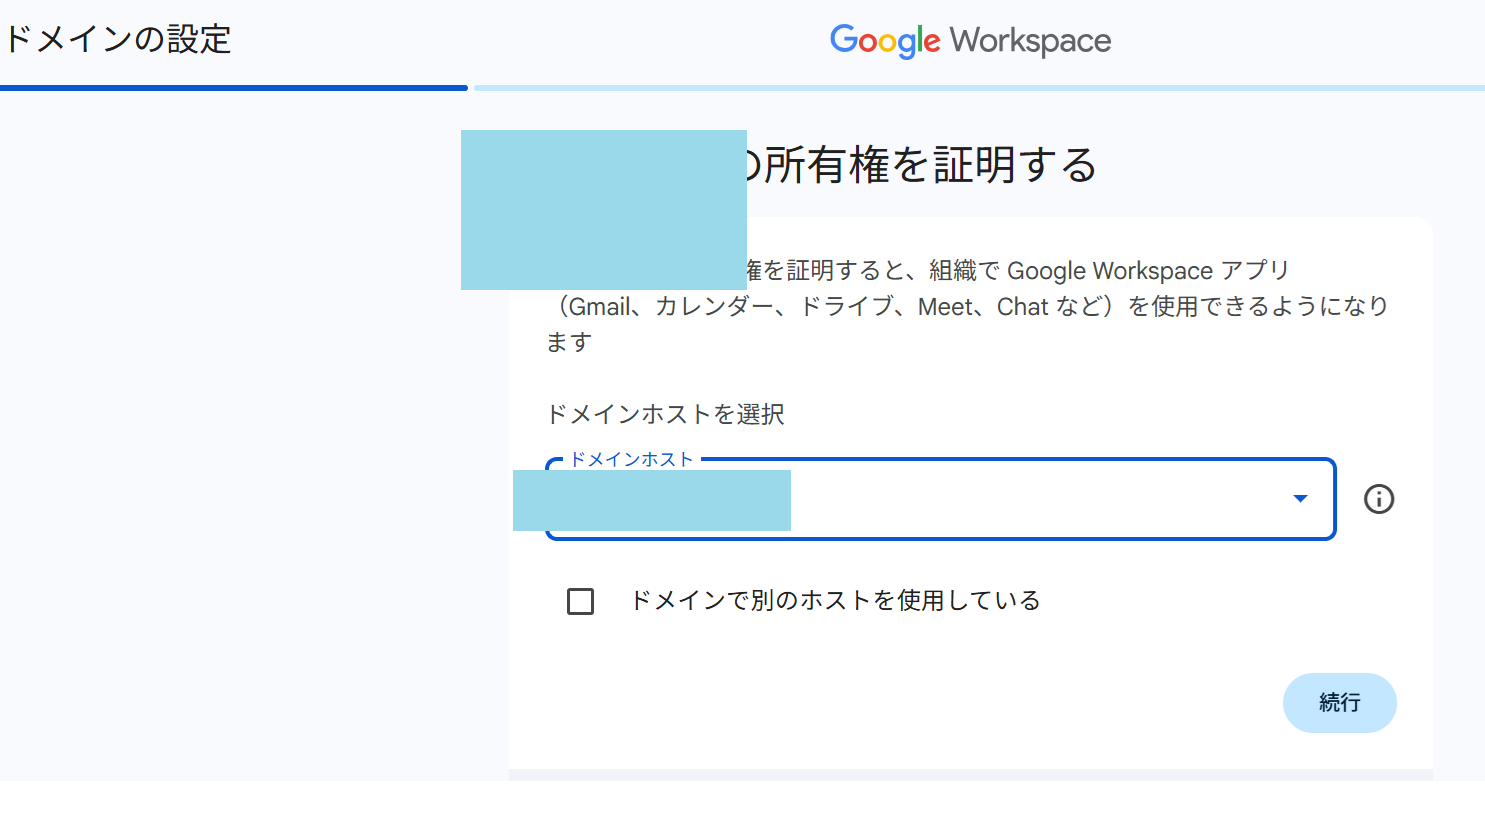The height and width of the screenshot is (817, 1485).
Task: Click the small floating ドメインホスト field label
Action: tap(631, 459)
